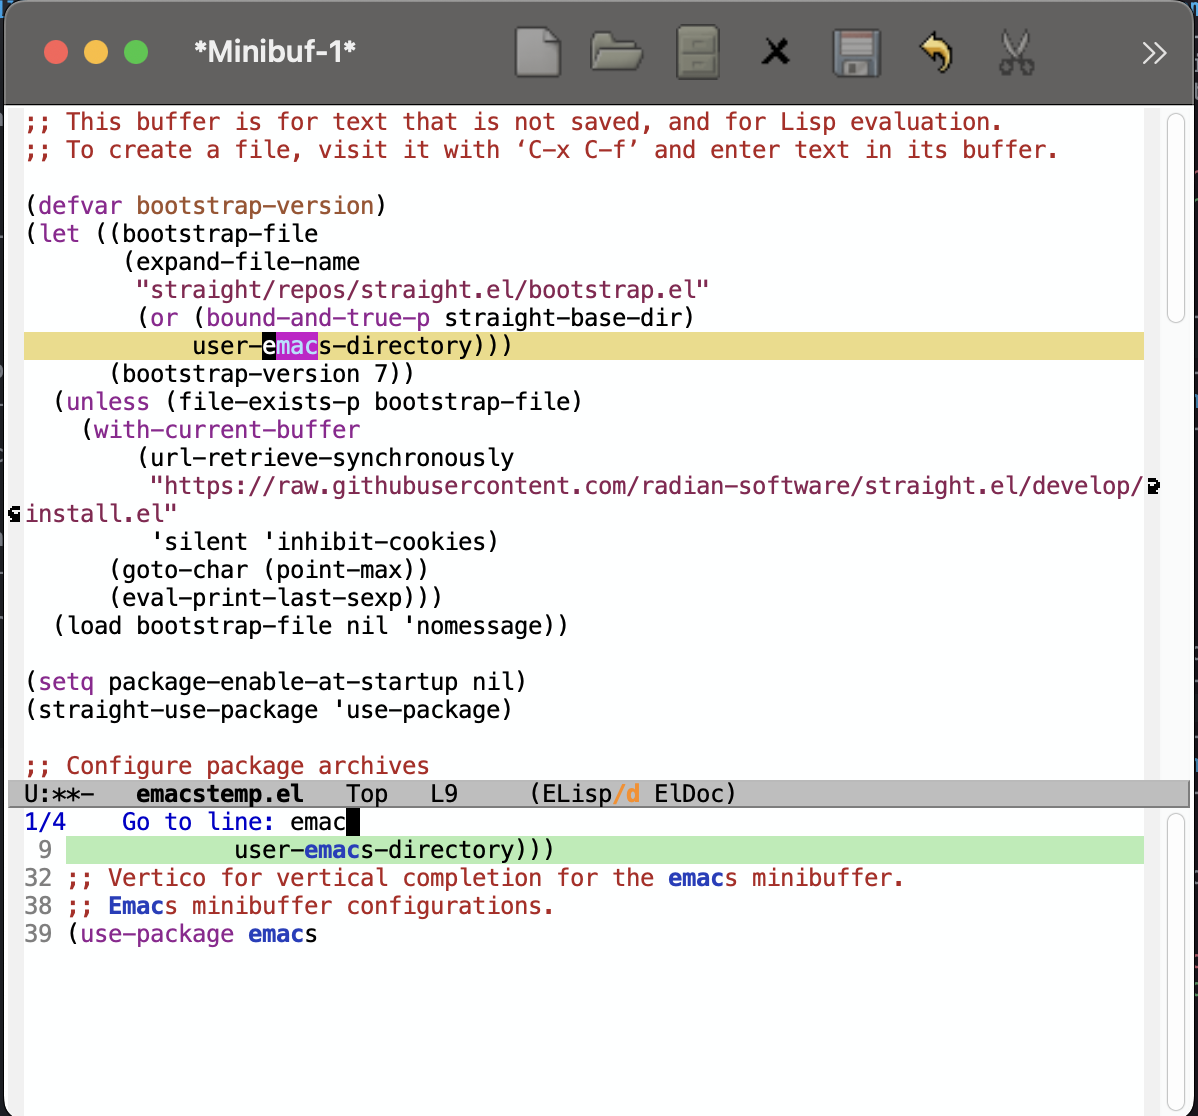Expand the toolbar overflow chevron
Image resolution: width=1198 pixels, height=1116 pixels.
[1154, 53]
